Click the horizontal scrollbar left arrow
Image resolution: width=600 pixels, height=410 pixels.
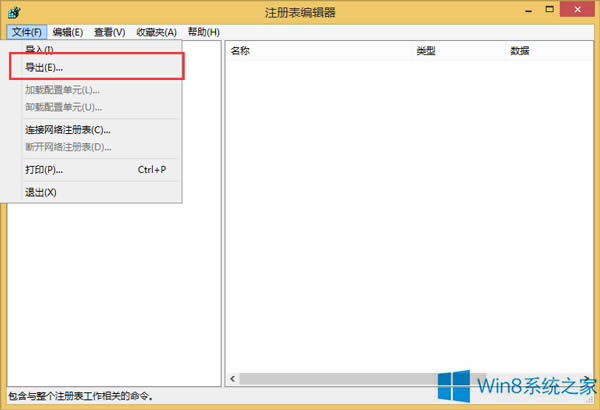pos(233,379)
